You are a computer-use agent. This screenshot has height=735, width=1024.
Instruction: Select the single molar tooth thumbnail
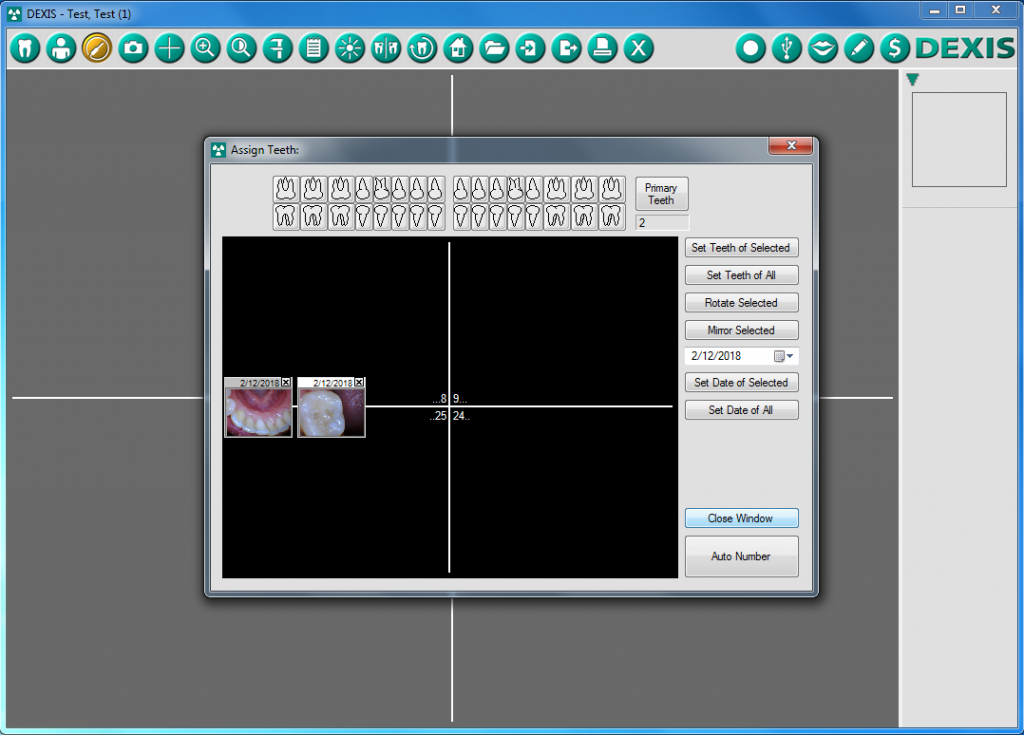click(331, 413)
